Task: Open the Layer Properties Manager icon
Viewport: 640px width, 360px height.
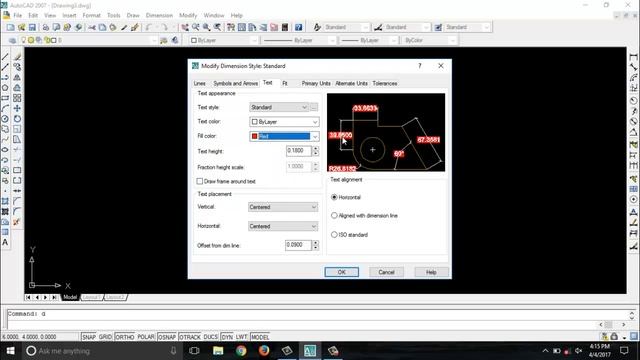Action: point(13,40)
